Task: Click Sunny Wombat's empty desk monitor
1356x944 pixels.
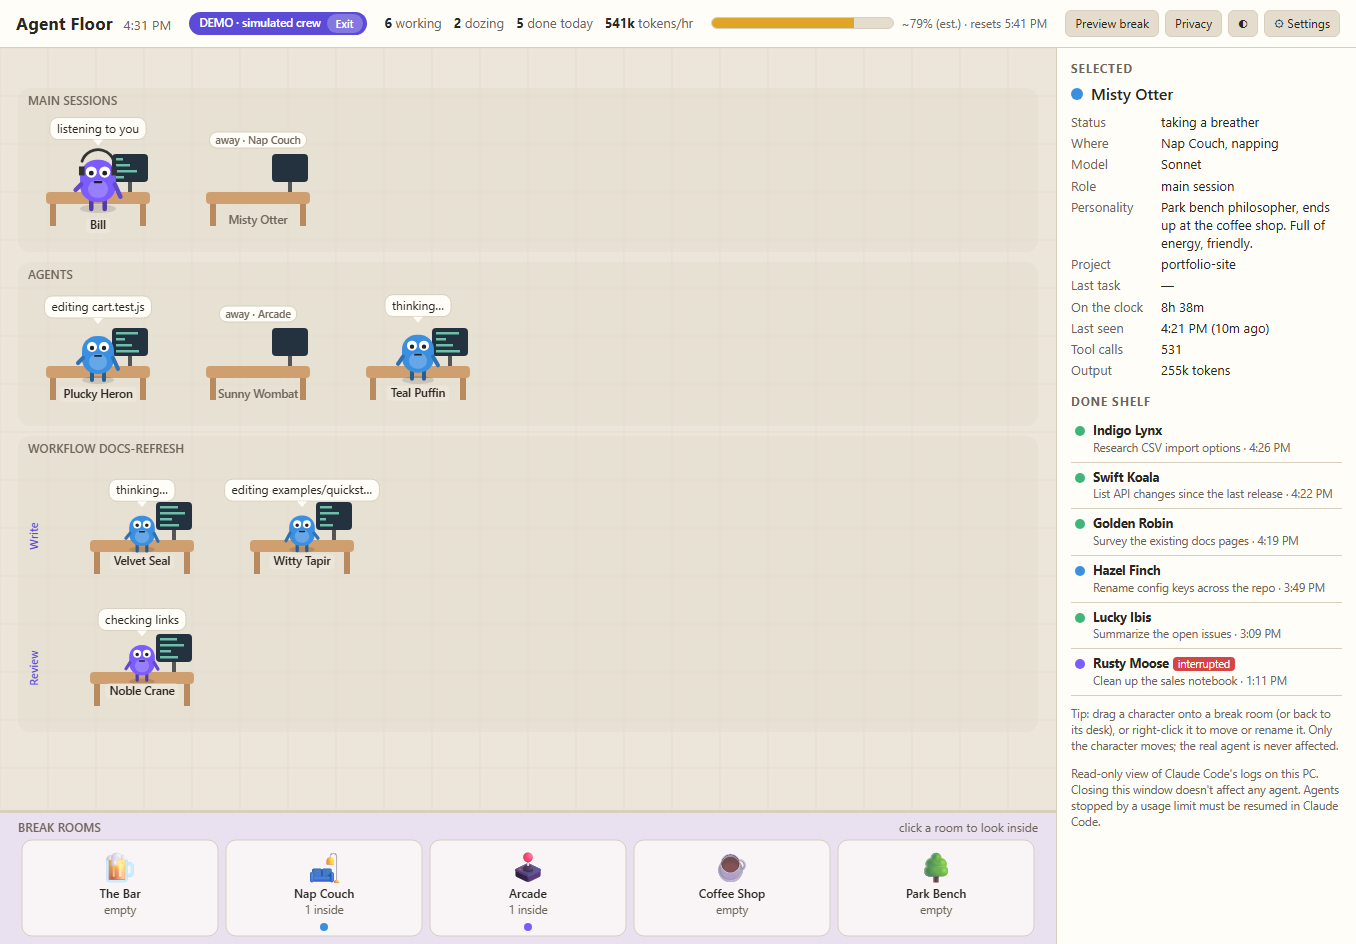Action: 290,343
